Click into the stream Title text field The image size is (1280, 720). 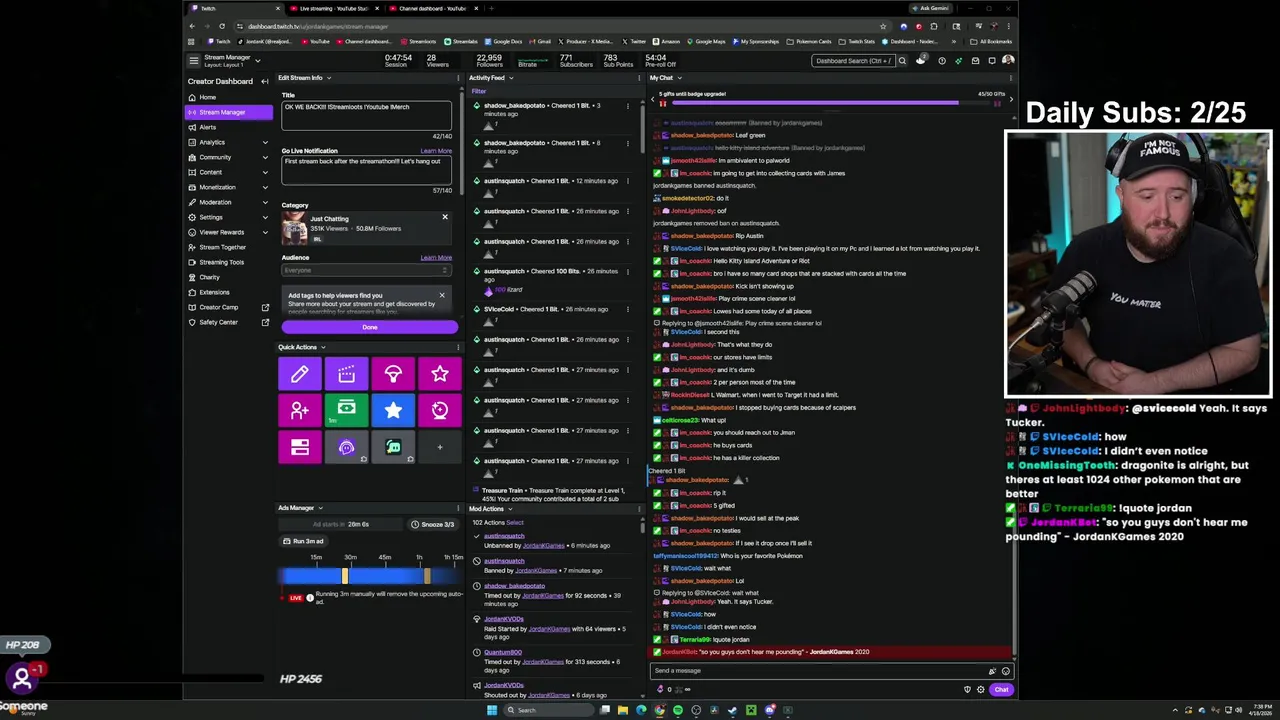tap(366, 114)
